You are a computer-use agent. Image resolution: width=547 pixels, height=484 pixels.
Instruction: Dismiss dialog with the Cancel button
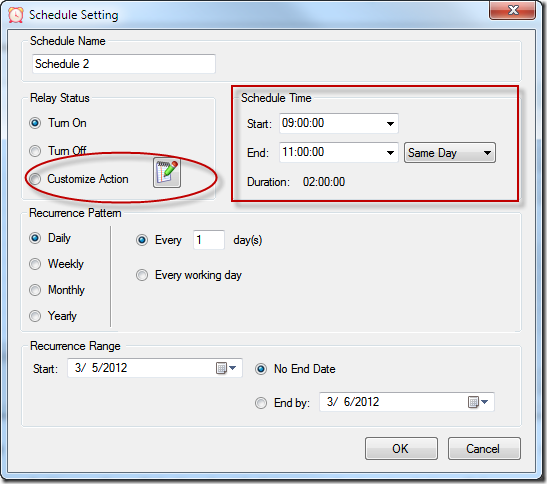pos(484,448)
